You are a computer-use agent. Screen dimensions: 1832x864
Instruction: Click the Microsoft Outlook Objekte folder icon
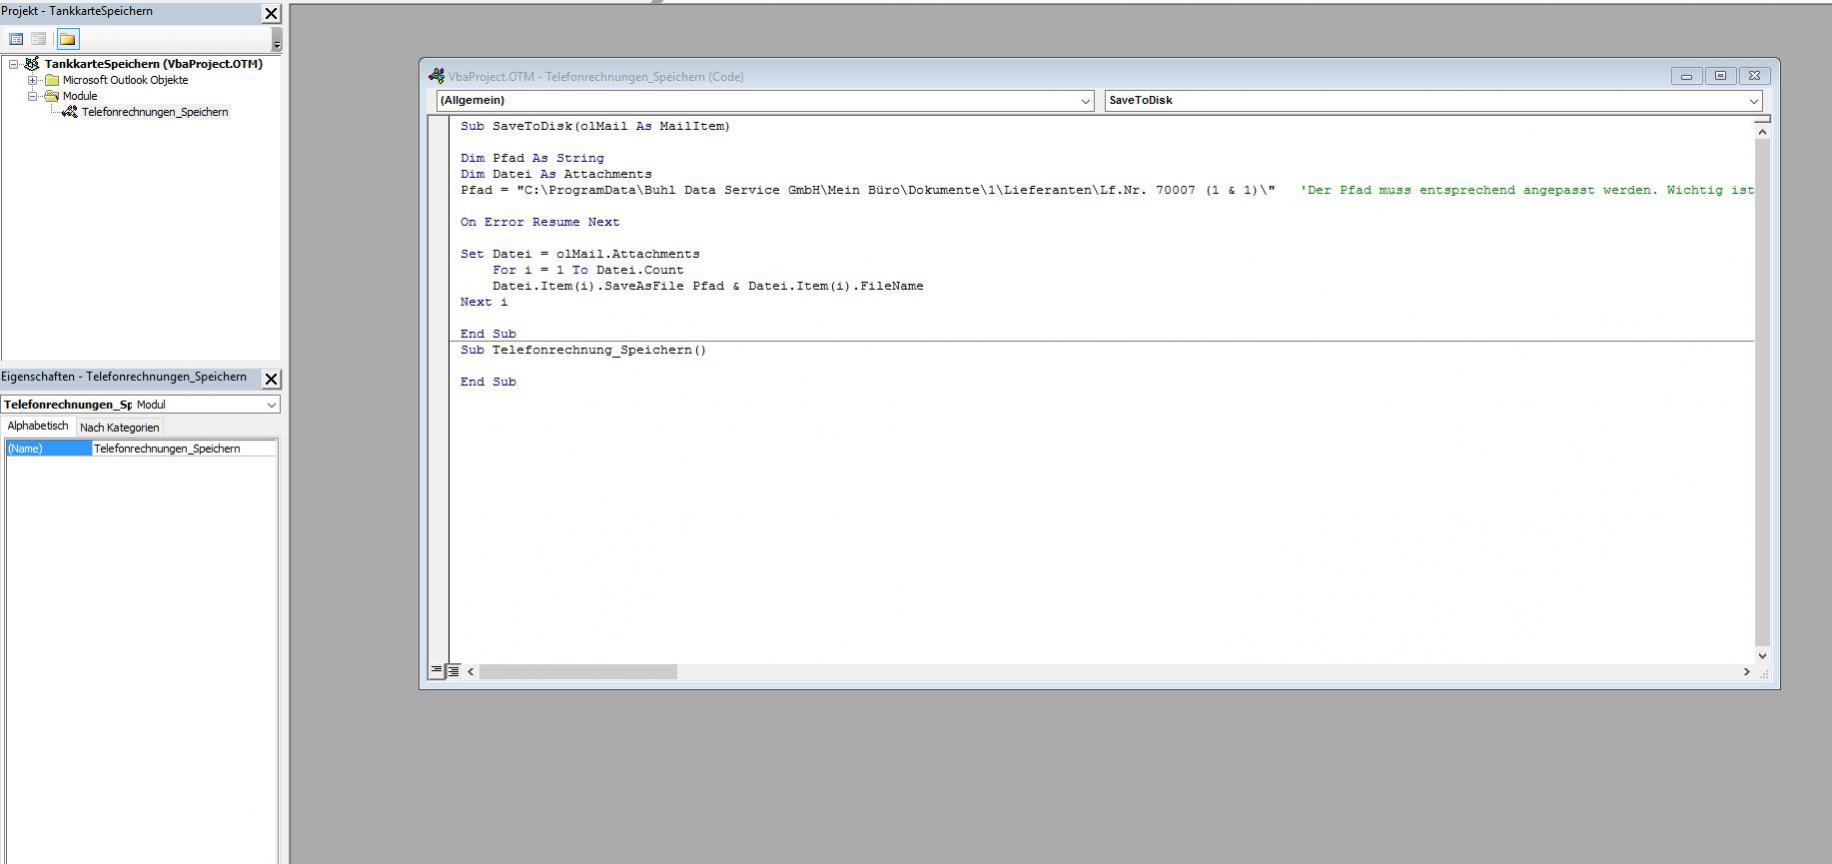point(52,80)
